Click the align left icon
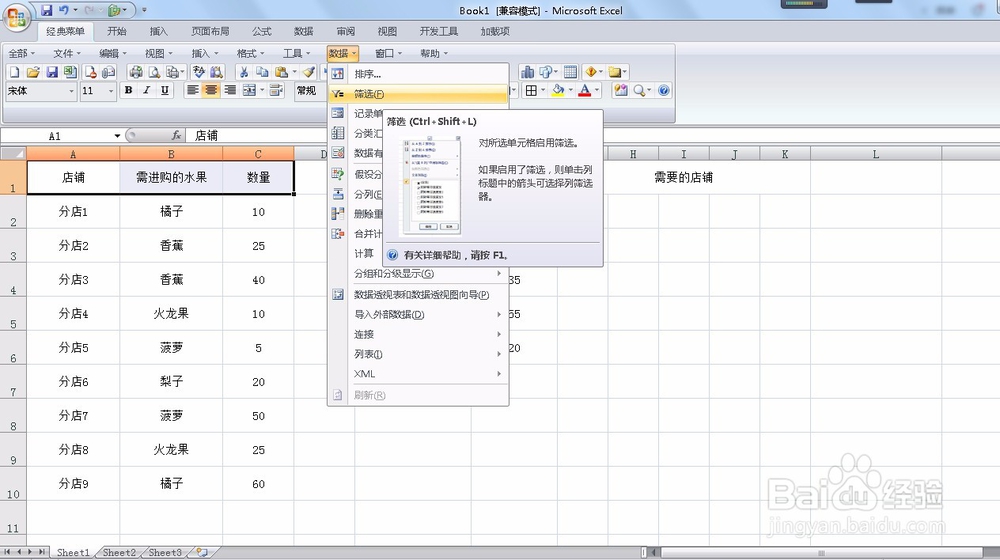The image size is (1000, 560). 192,91
